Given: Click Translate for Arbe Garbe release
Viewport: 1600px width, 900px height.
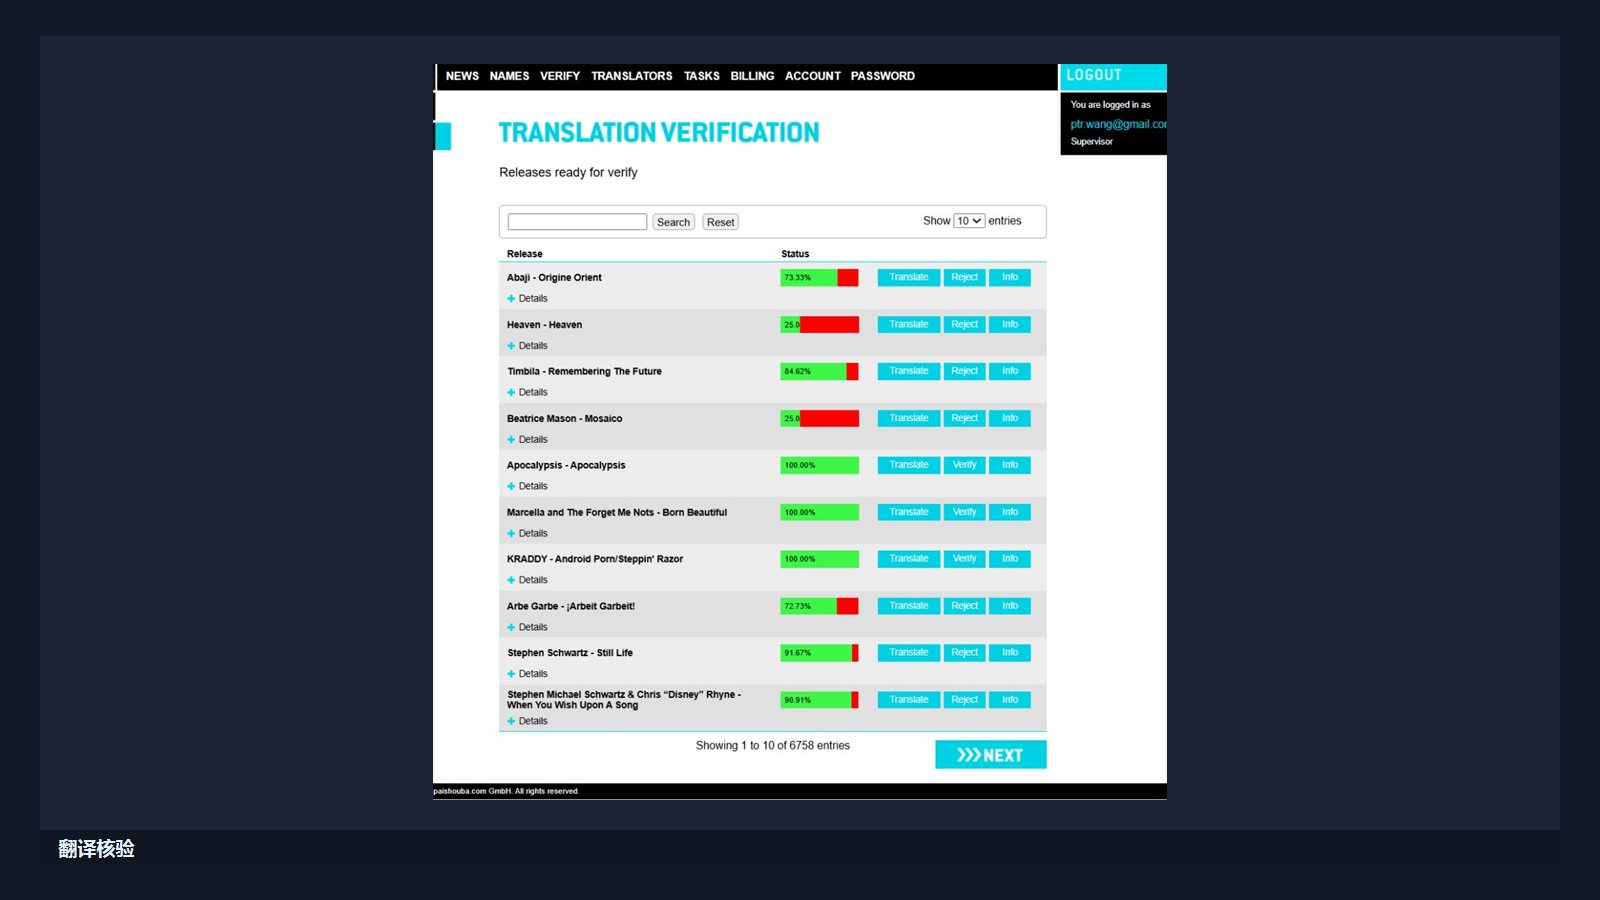Looking at the screenshot, I should click(x=909, y=606).
